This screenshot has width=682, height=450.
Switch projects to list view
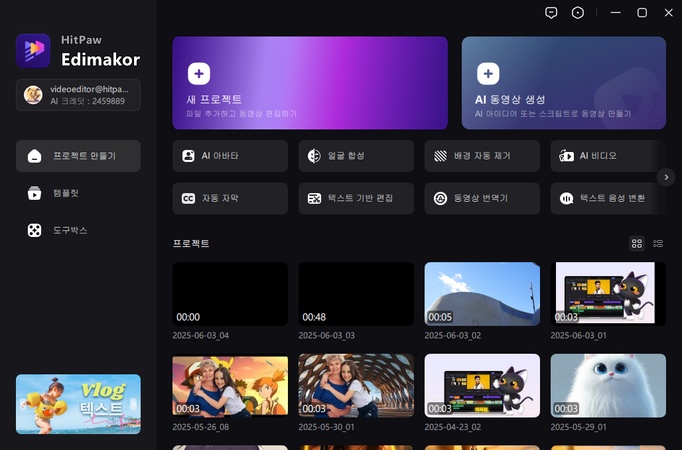(x=658, y=243)
